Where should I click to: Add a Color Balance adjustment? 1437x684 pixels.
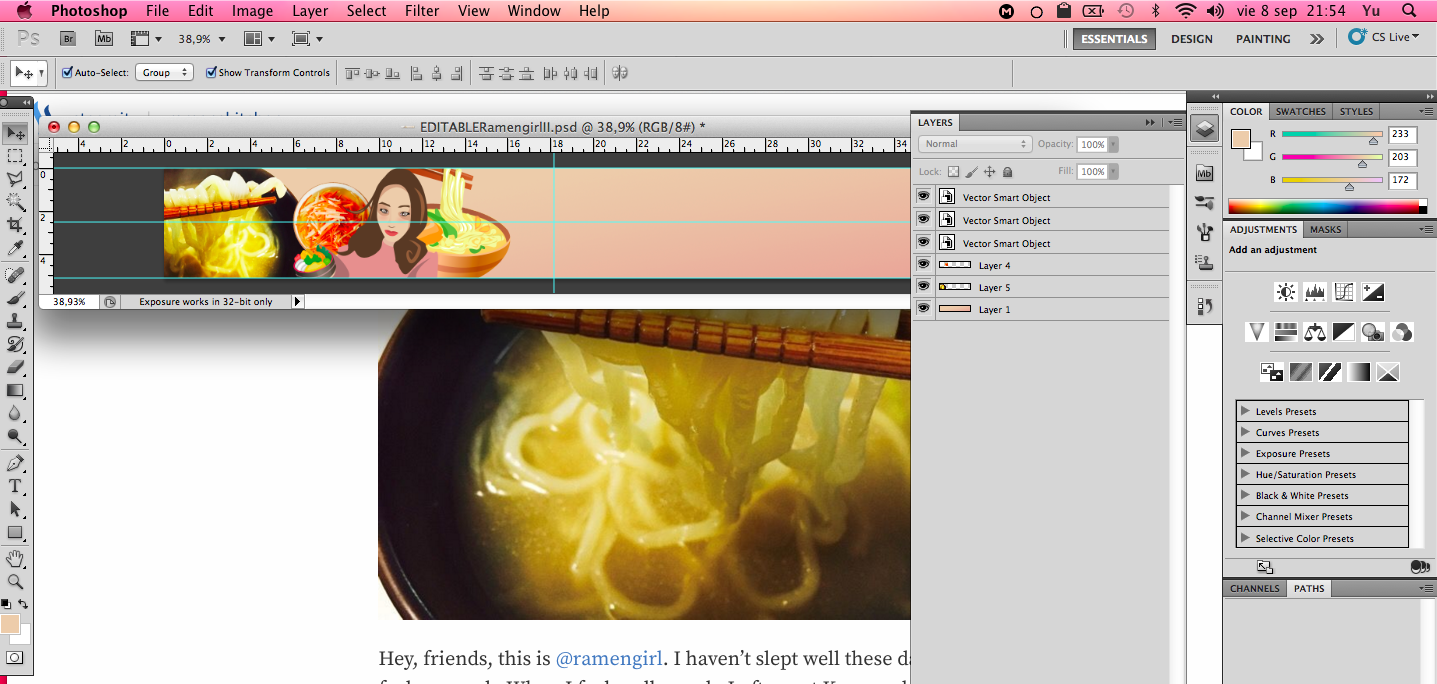tap(1315, 331)
